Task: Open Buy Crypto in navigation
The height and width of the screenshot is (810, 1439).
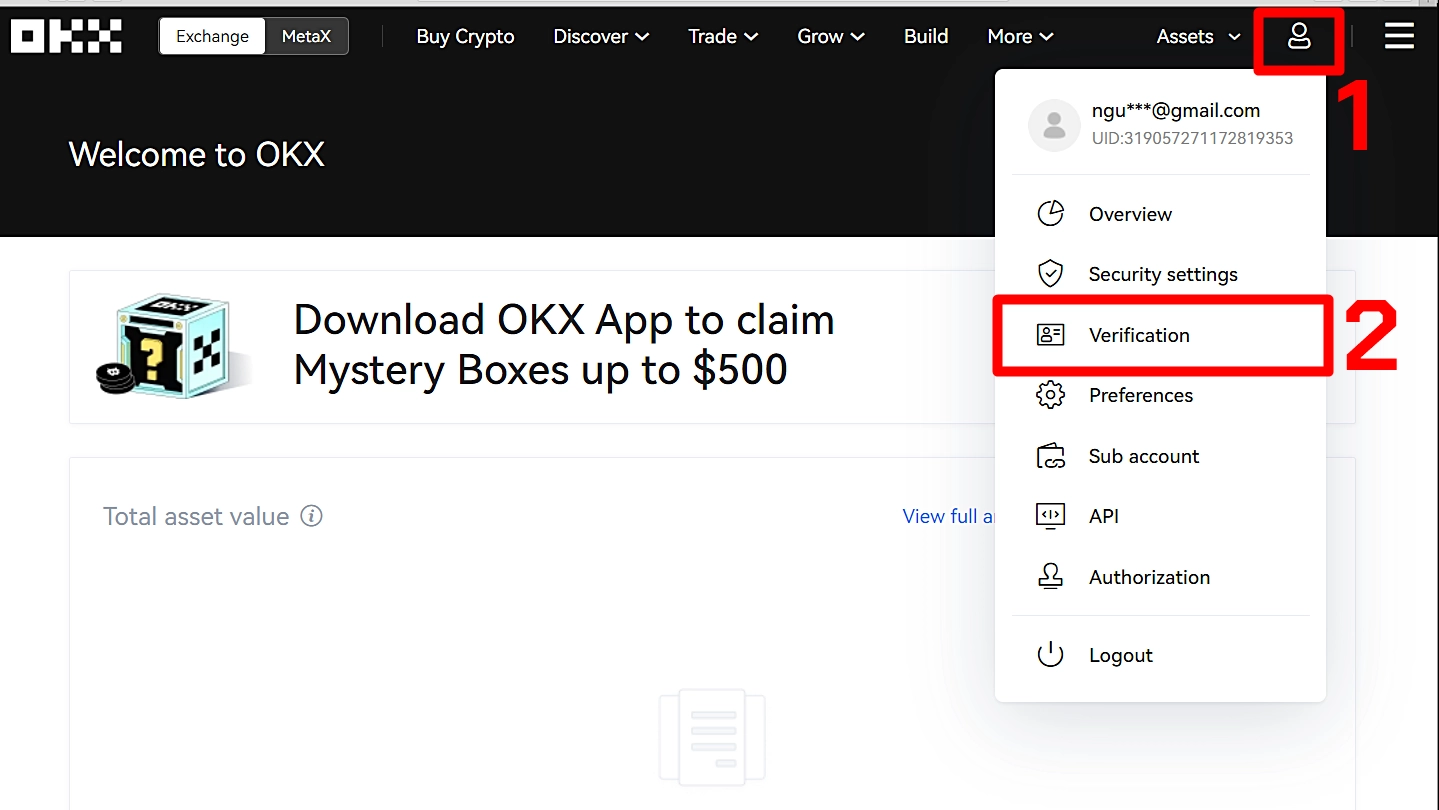Action: [x=465, y=37]
